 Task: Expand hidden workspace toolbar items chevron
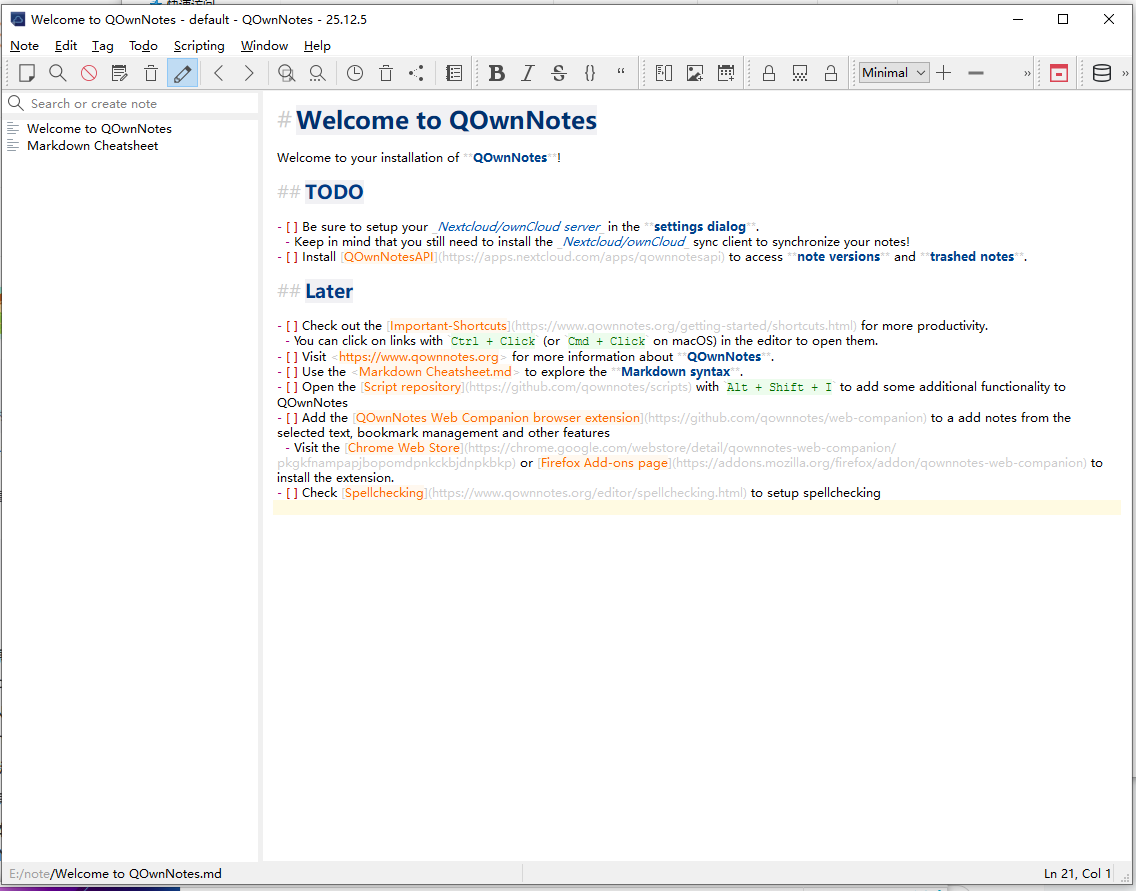coord(1027,73)
